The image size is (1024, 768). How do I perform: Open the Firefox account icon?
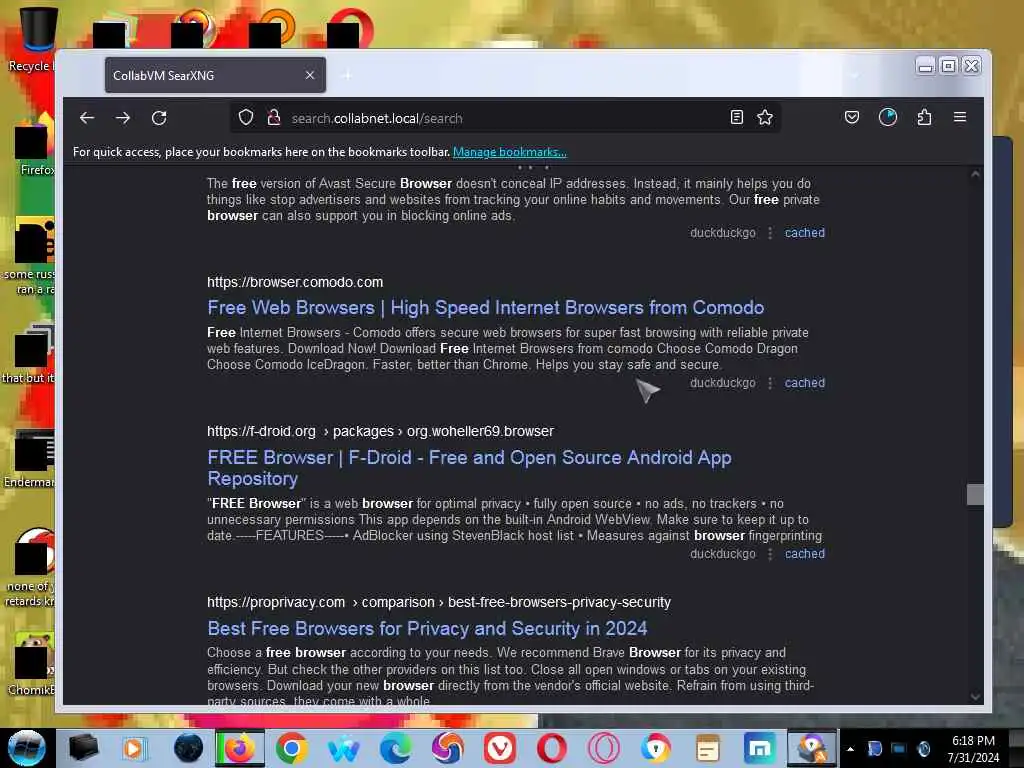tap(888, 118)
